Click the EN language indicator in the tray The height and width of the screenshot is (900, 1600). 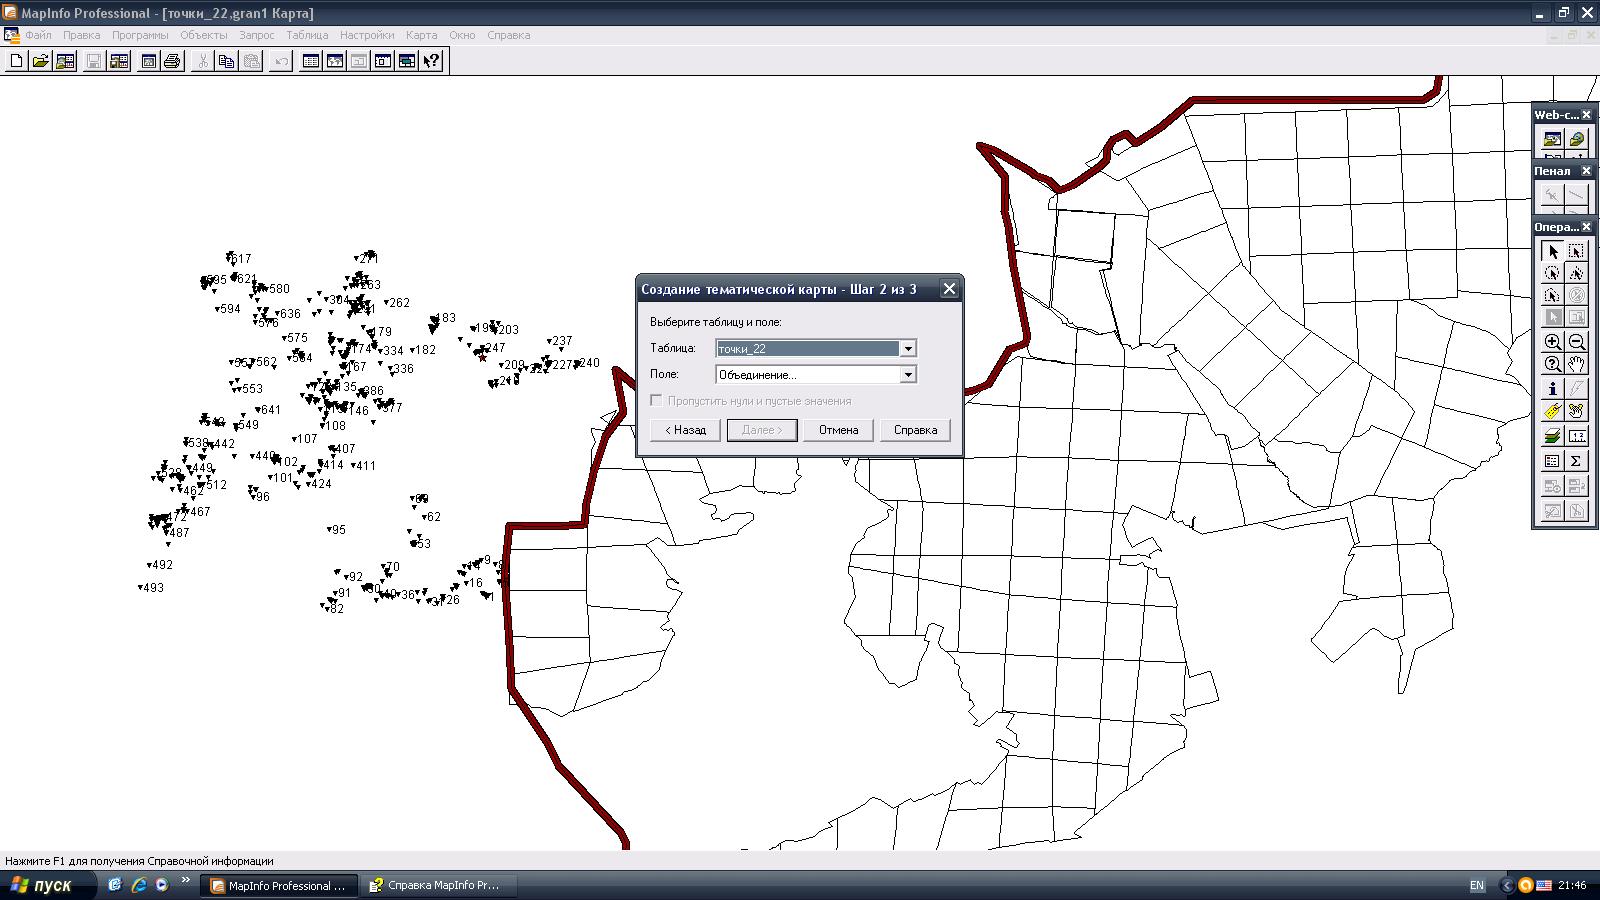pyautogui.click(x=1477, y=885)
